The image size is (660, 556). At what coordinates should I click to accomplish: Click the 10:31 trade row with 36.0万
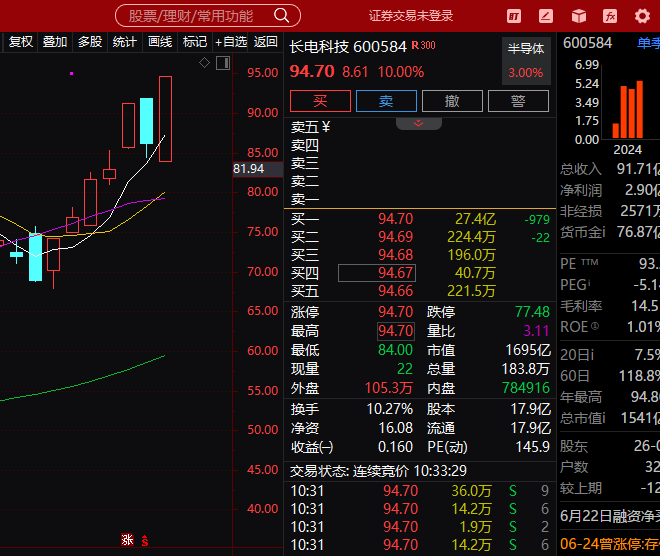coord(420,491)
